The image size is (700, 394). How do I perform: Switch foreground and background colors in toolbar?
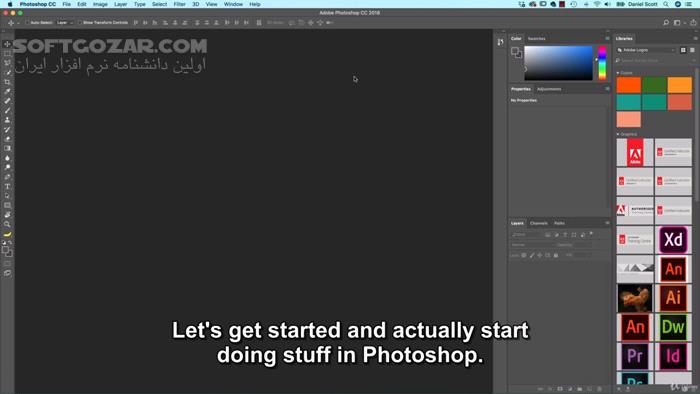pos(10,242)
